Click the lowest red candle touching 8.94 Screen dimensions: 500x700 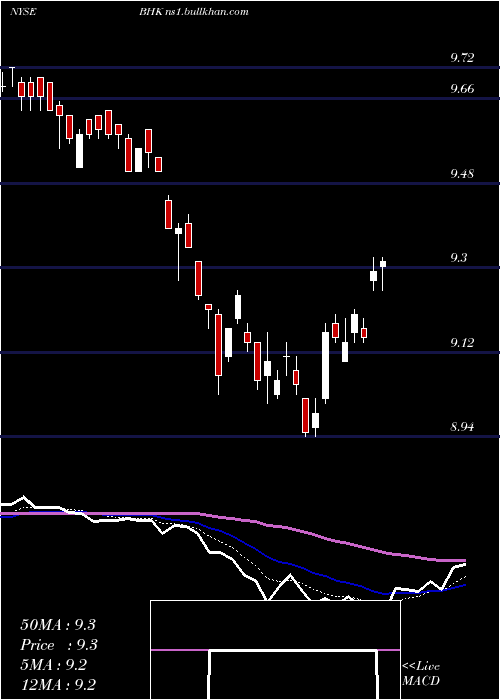(305, 417)
